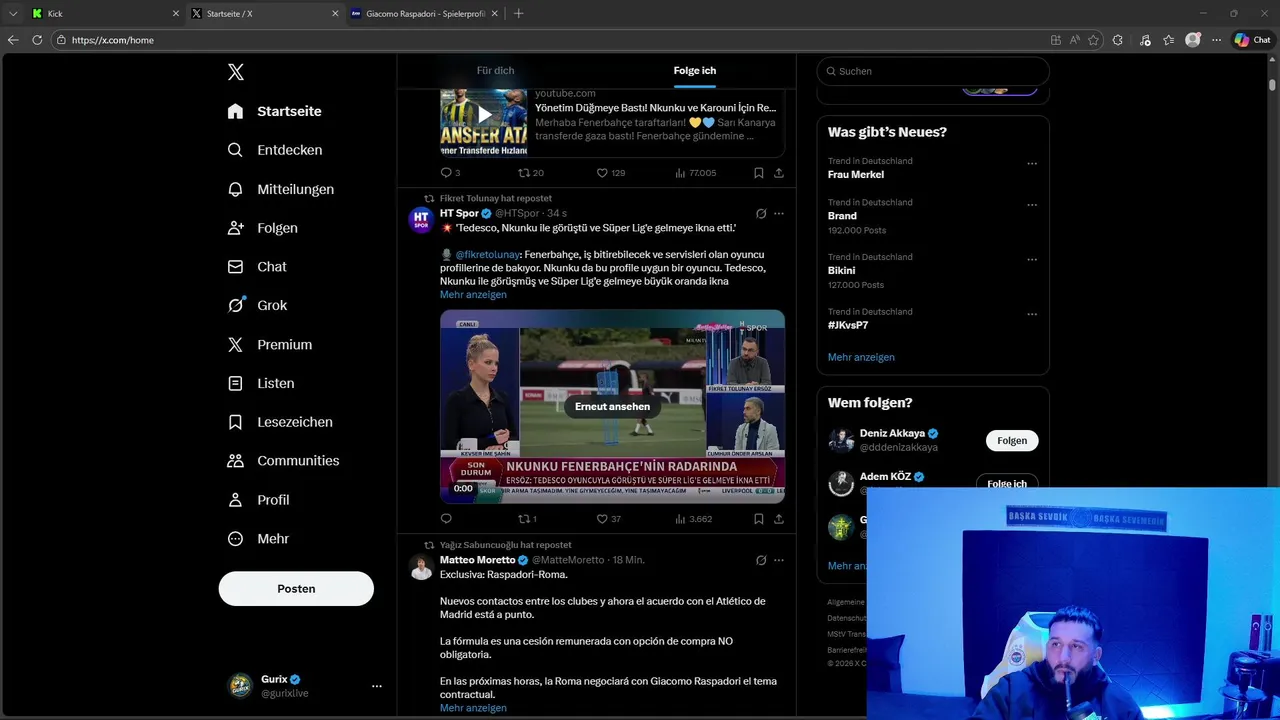Switch to the Für dich tab
Image resolution: width=1280 pixels, height=720 pixels.
[495, 71]
